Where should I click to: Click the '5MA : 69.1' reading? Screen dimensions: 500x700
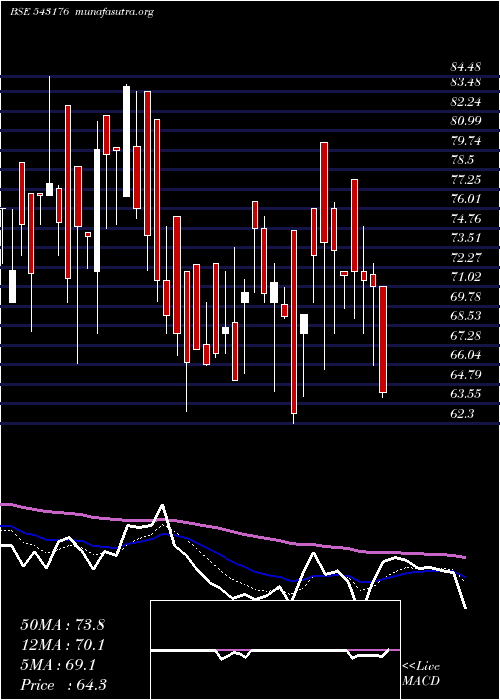point(58,665)
